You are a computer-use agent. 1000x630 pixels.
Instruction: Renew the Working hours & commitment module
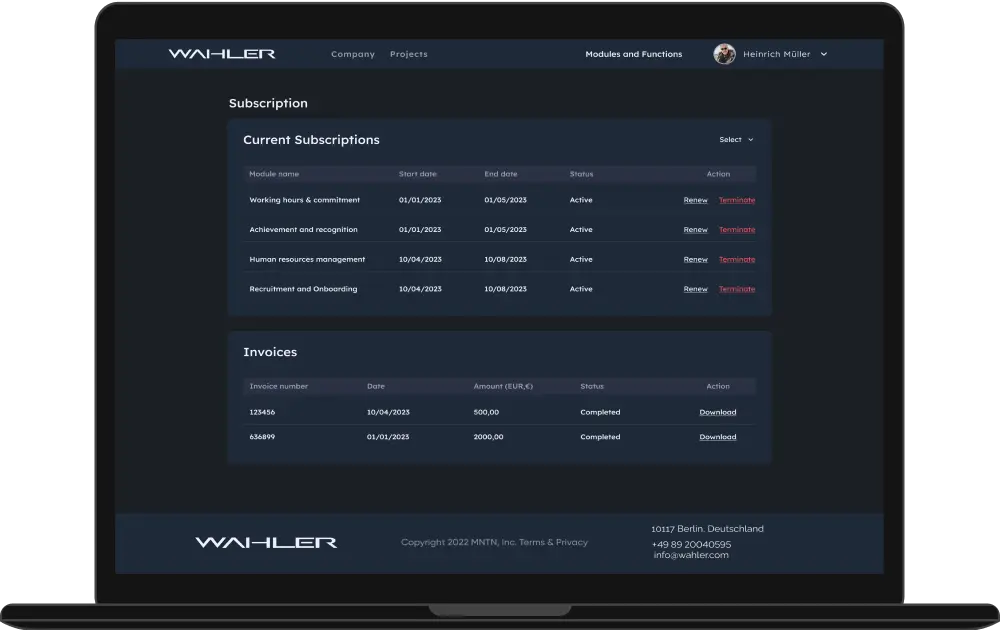click(x=695, y=200)
